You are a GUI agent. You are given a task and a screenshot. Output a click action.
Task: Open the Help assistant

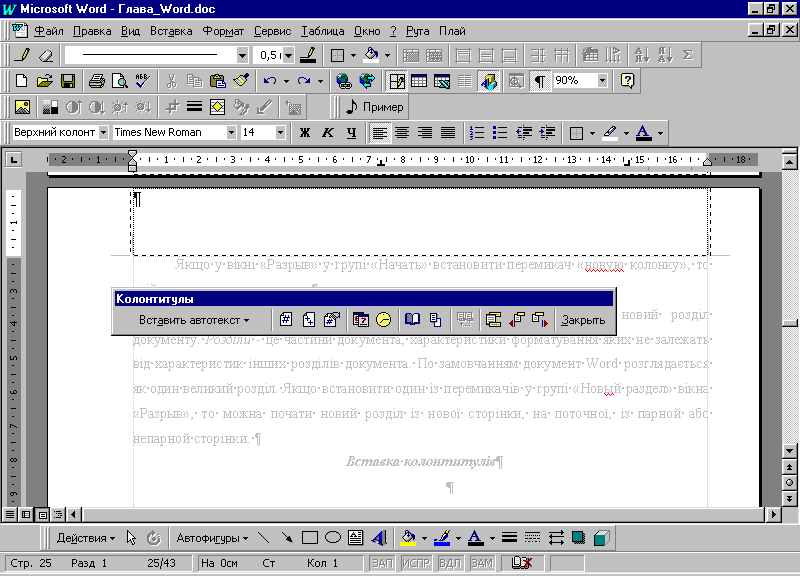pos(628,81)
